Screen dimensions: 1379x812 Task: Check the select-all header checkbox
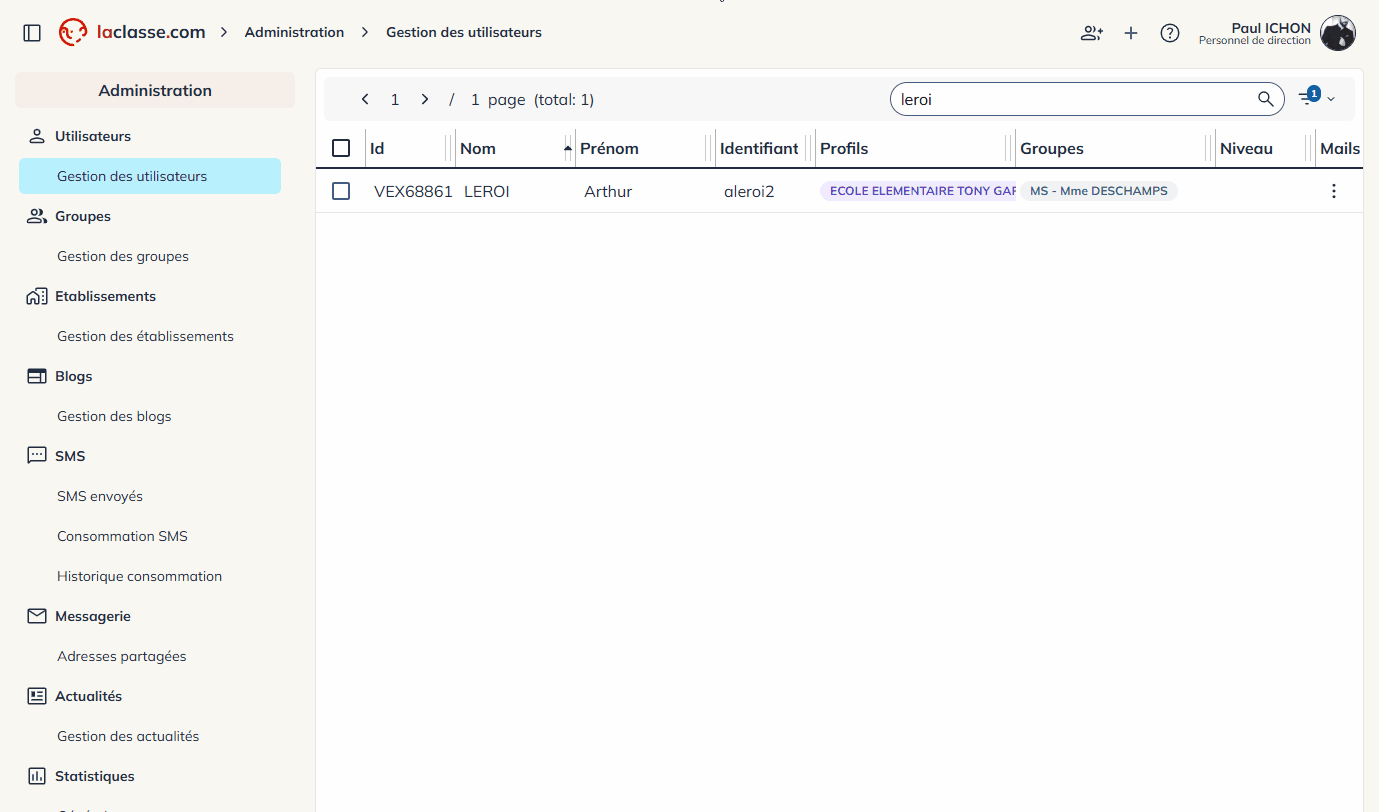click(341, 148)
